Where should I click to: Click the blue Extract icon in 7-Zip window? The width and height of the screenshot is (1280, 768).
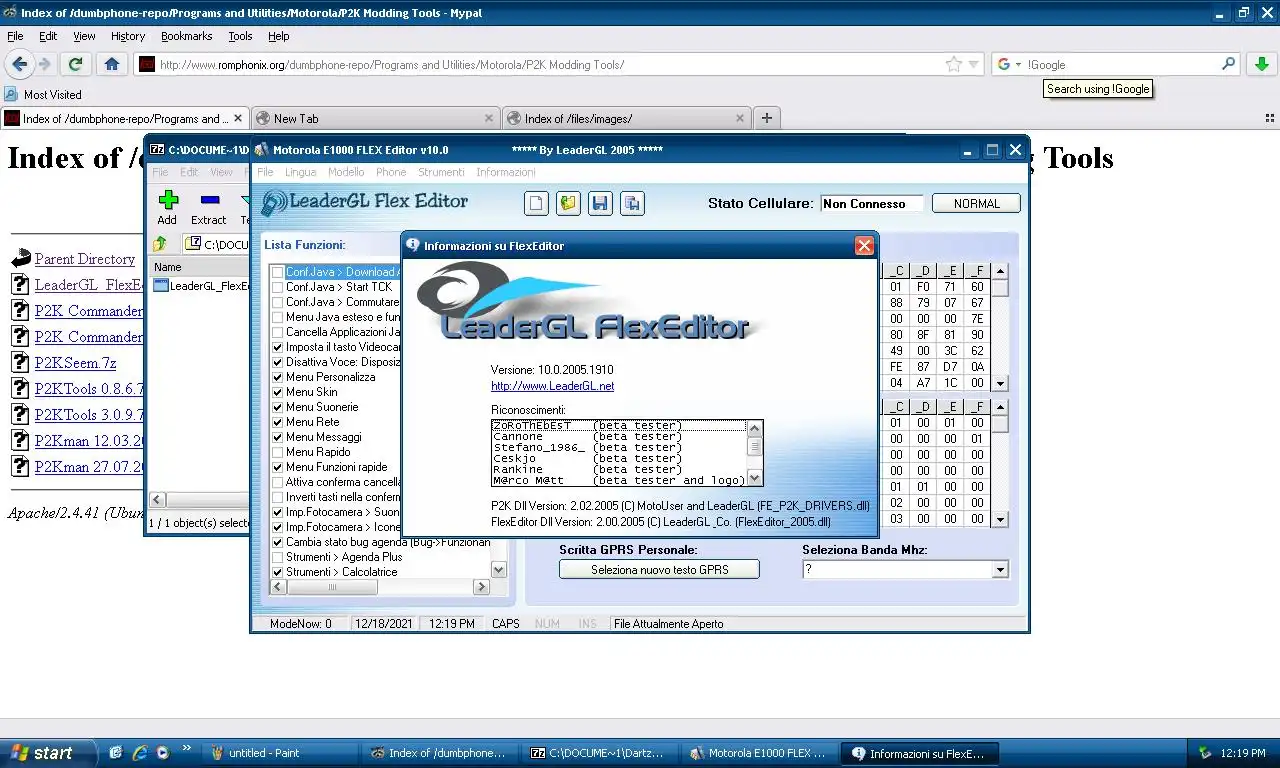point(209,200)
